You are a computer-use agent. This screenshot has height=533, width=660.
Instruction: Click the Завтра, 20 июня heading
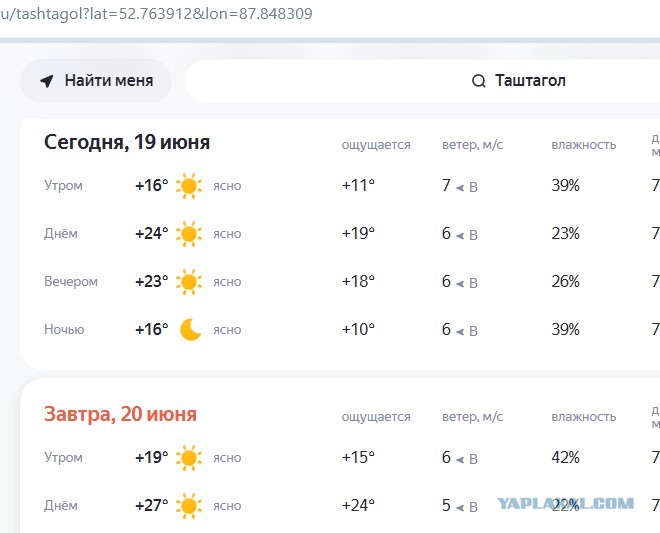pos(120,414)
